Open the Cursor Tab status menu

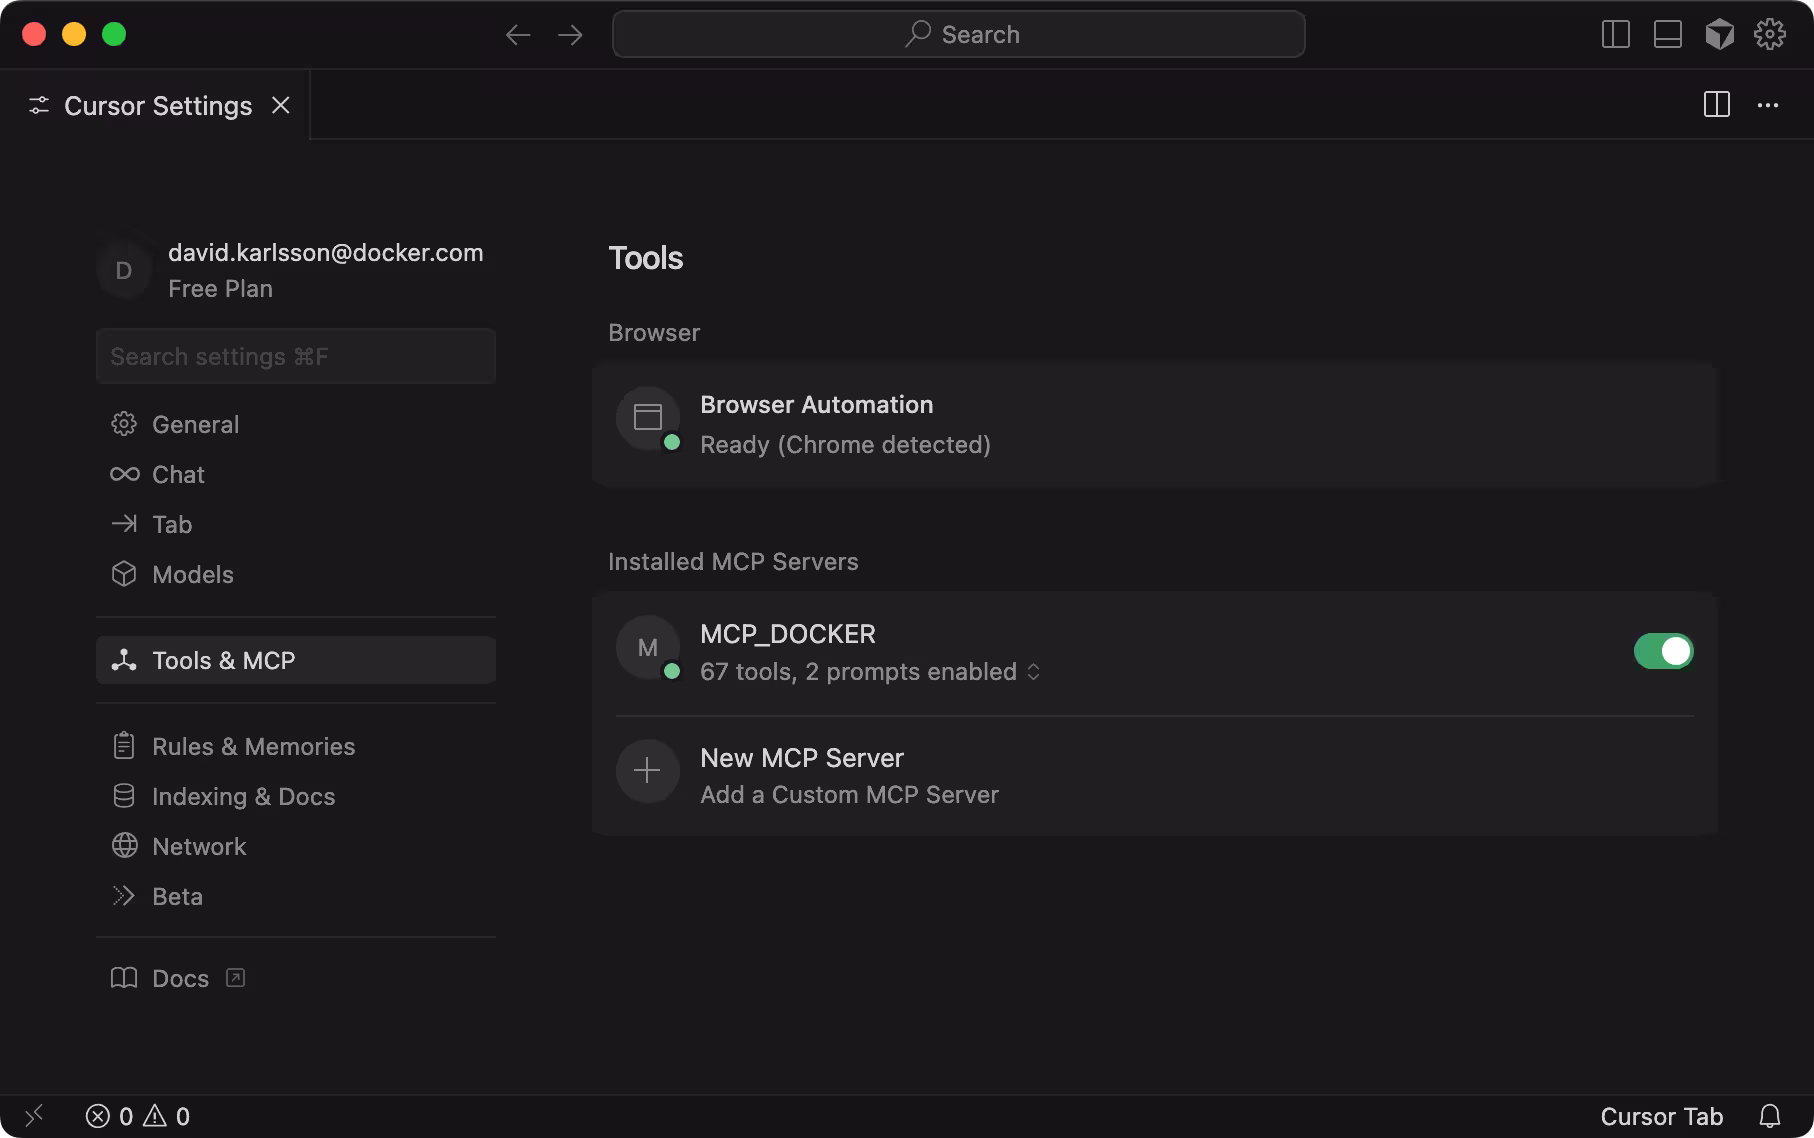[x=1661, y=1116]
